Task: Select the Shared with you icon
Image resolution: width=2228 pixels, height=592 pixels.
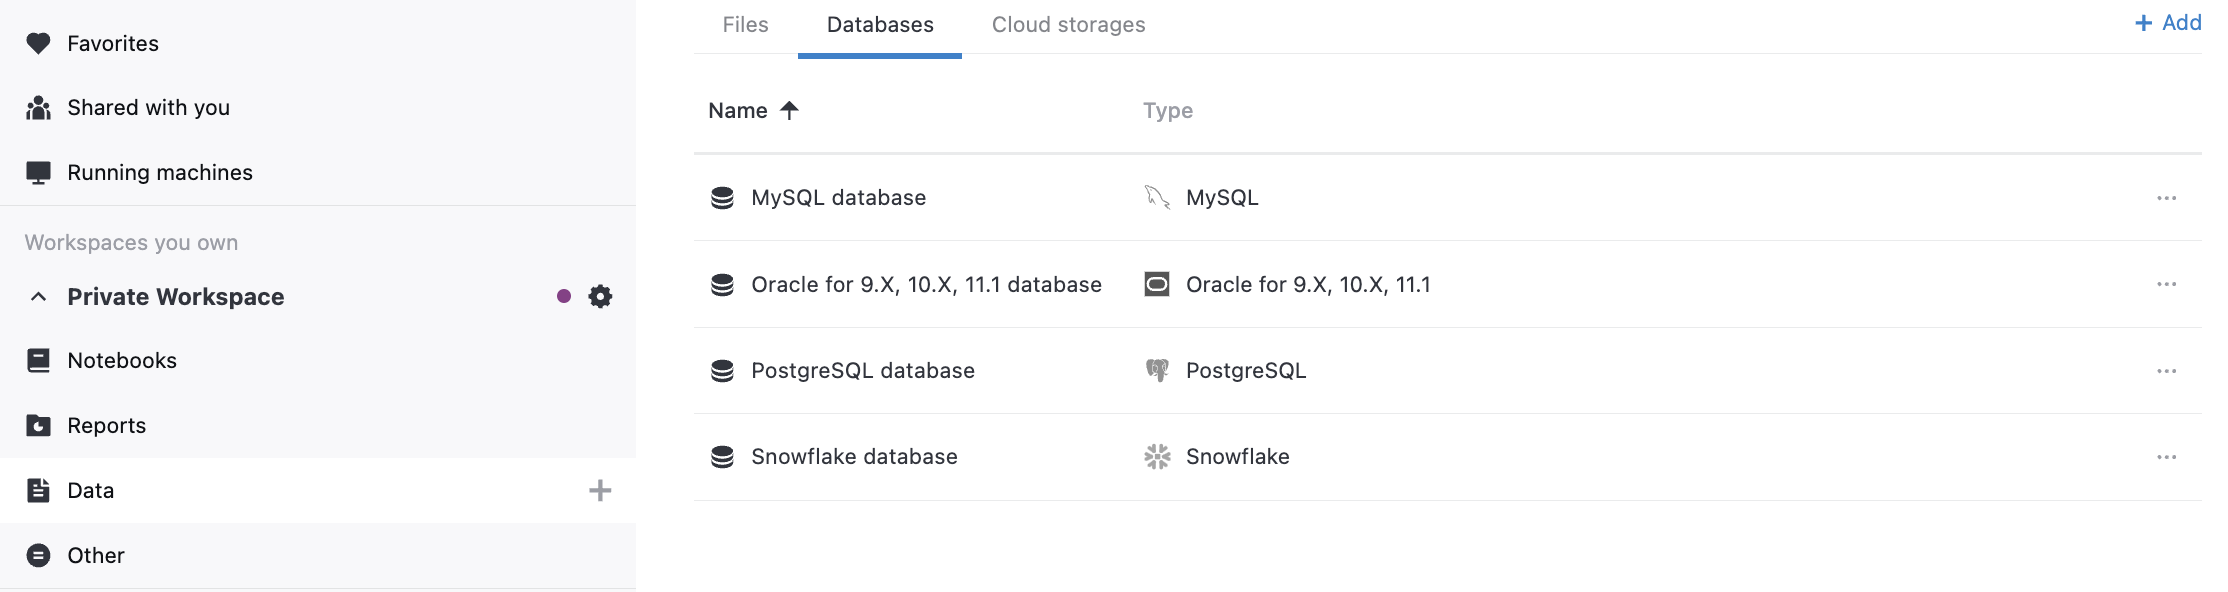Action: coord(38,107)
